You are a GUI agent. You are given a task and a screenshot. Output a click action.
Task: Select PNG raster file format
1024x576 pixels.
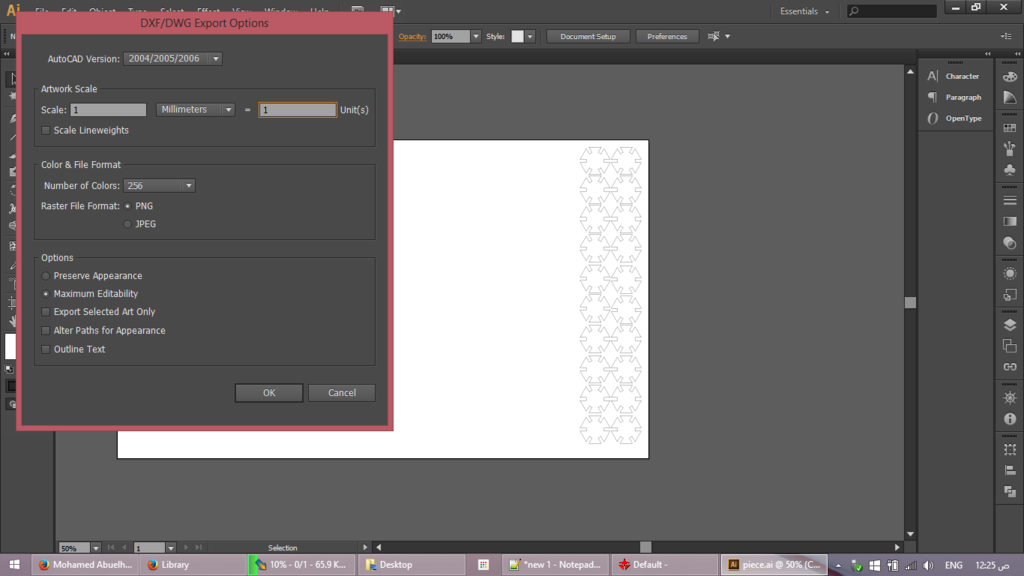point(127,206)
